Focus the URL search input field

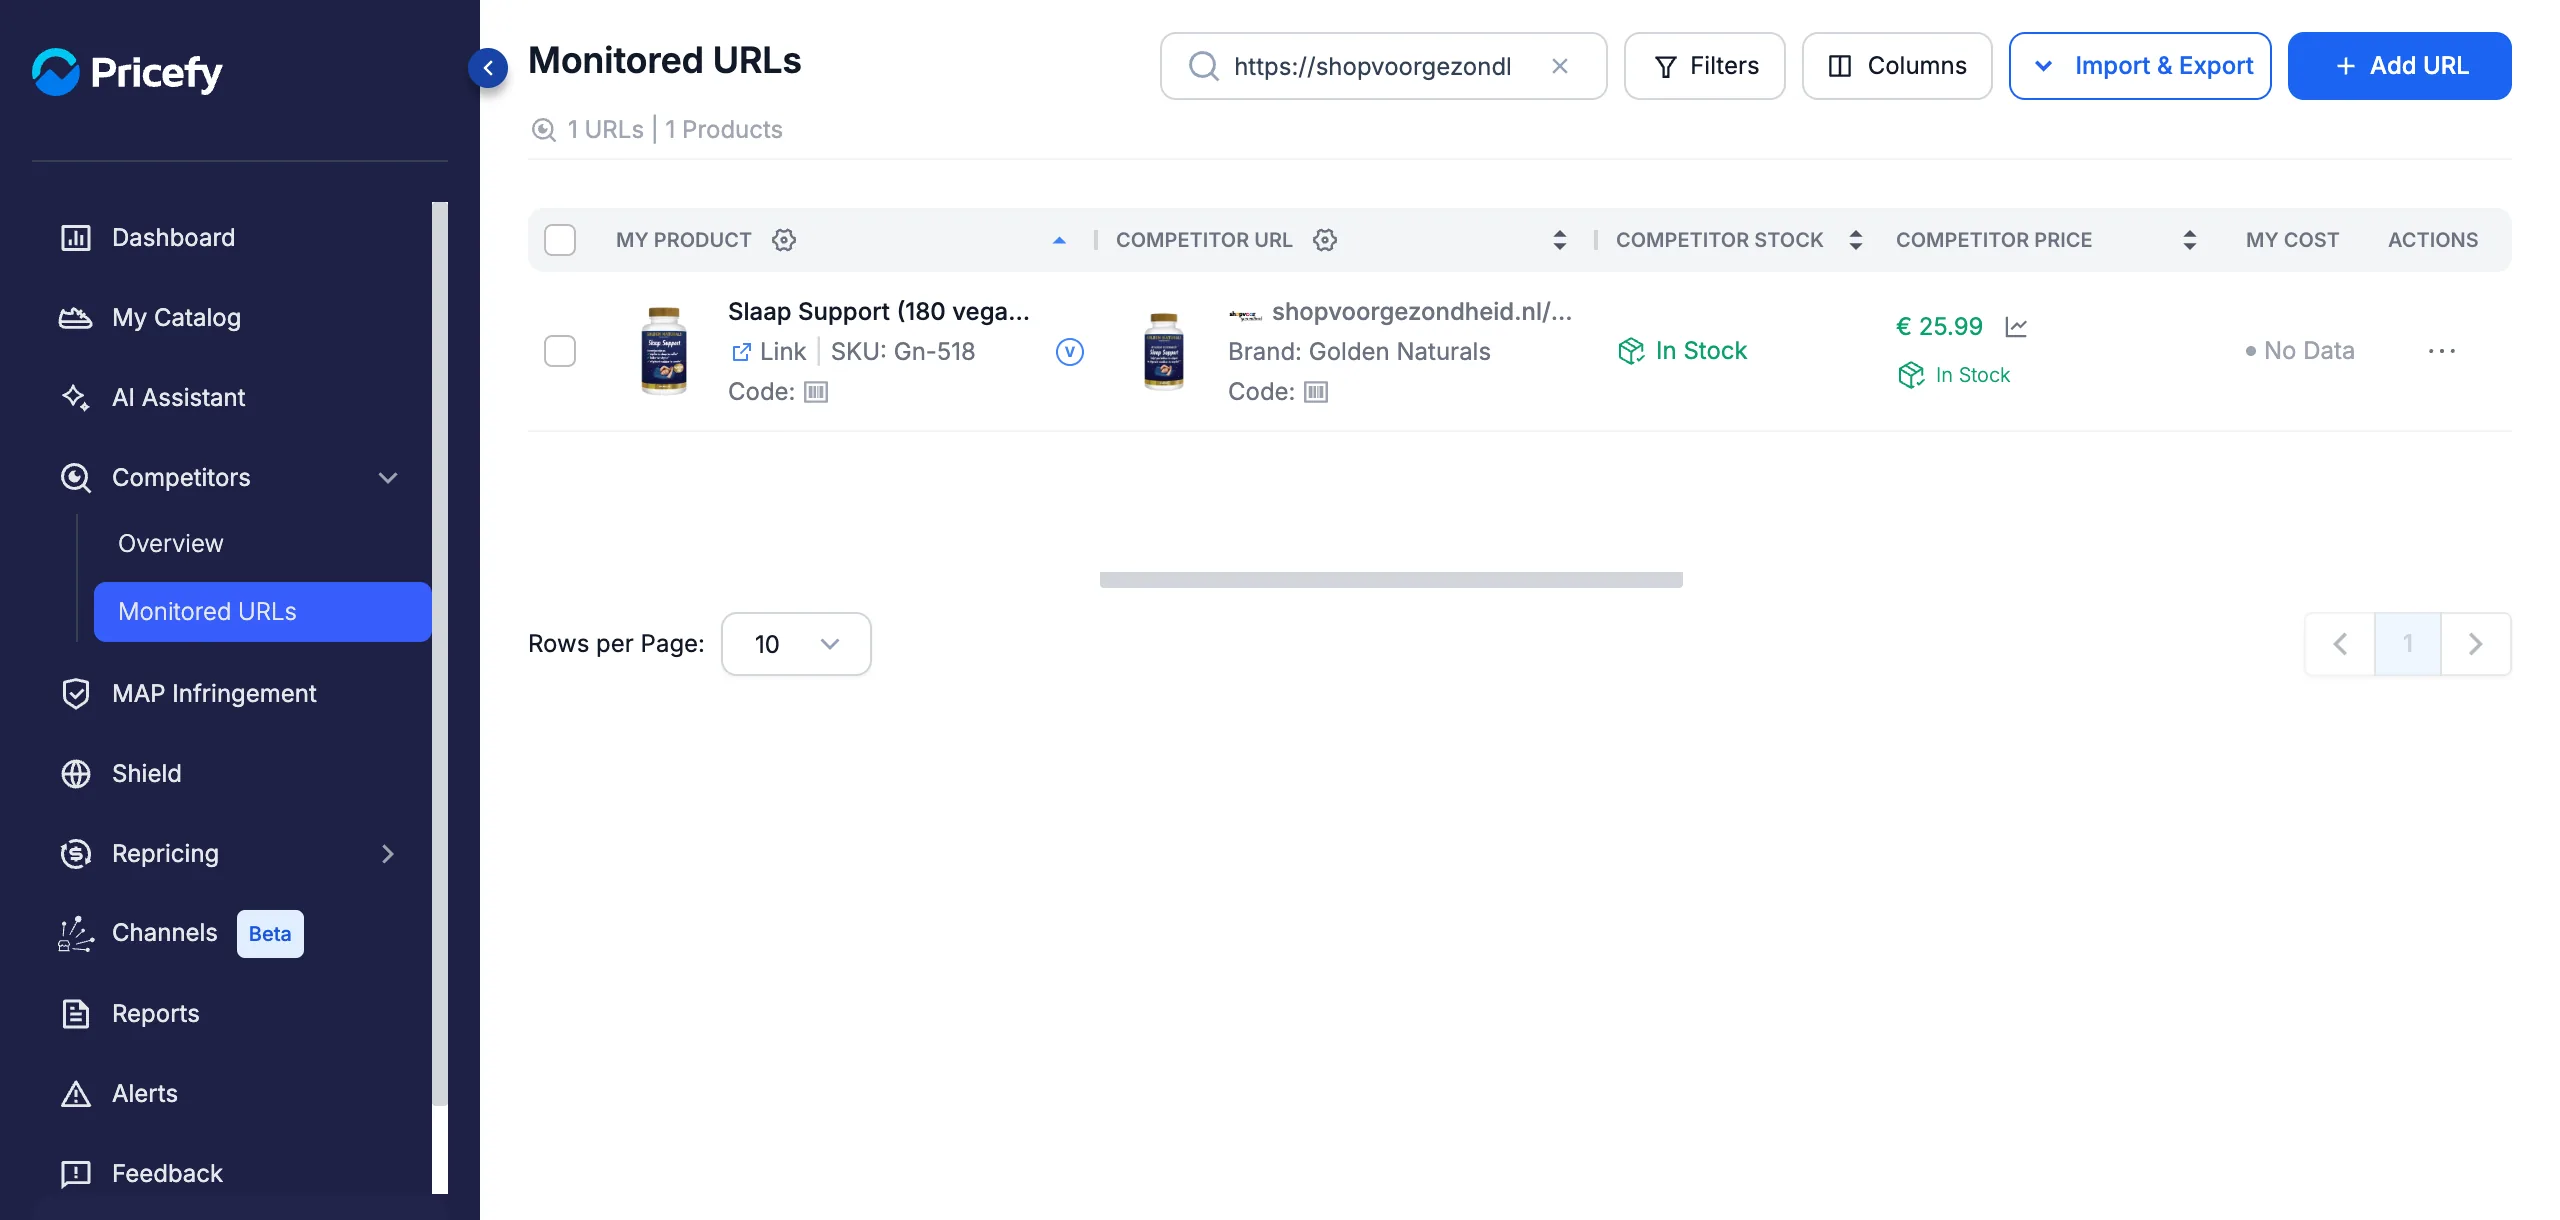(1384, 66)
